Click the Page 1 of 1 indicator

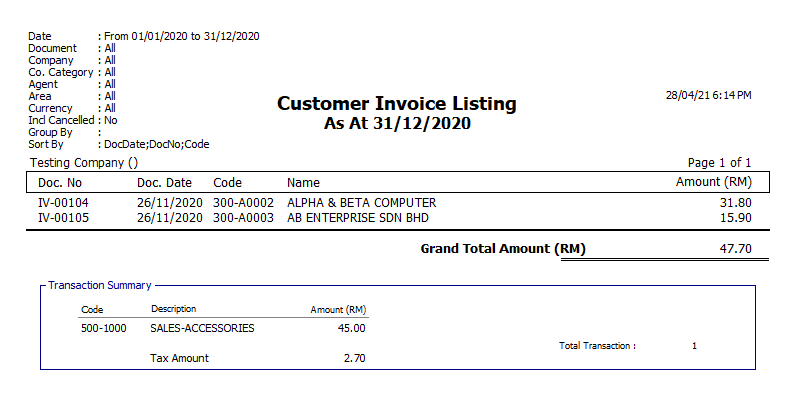click(720, 162)
